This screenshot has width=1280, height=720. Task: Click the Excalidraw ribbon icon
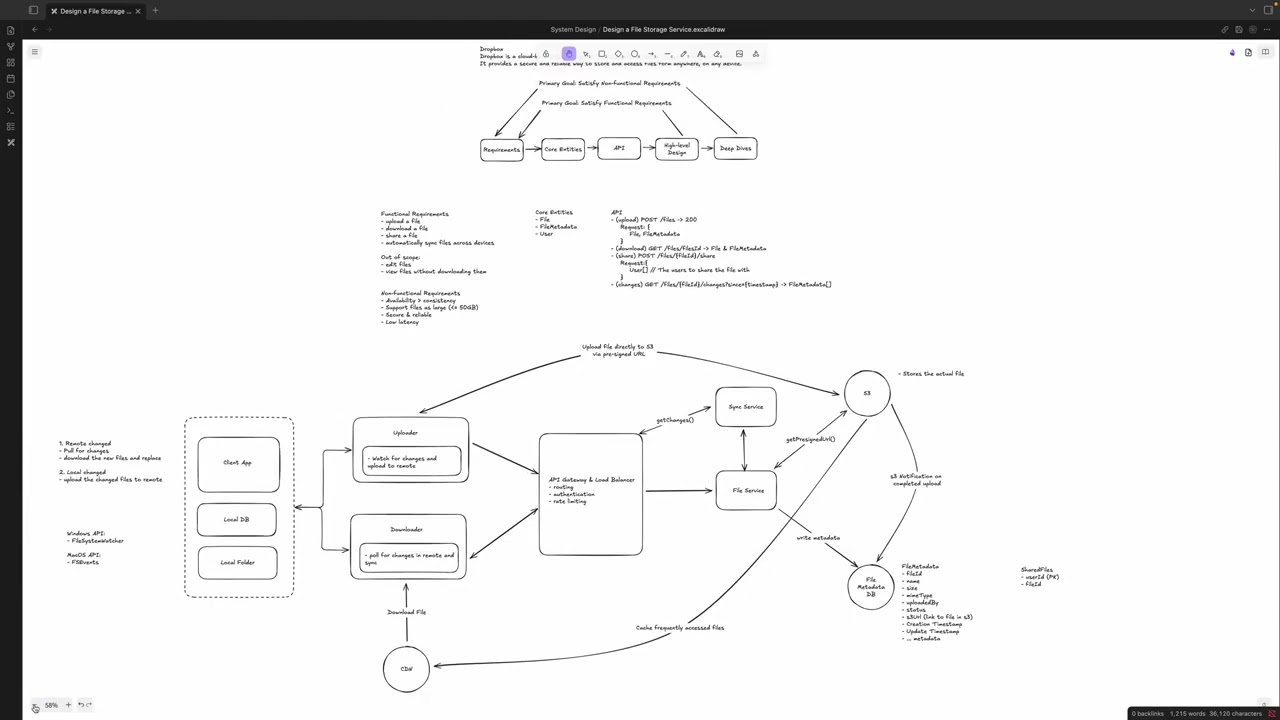tap(11, 142)
